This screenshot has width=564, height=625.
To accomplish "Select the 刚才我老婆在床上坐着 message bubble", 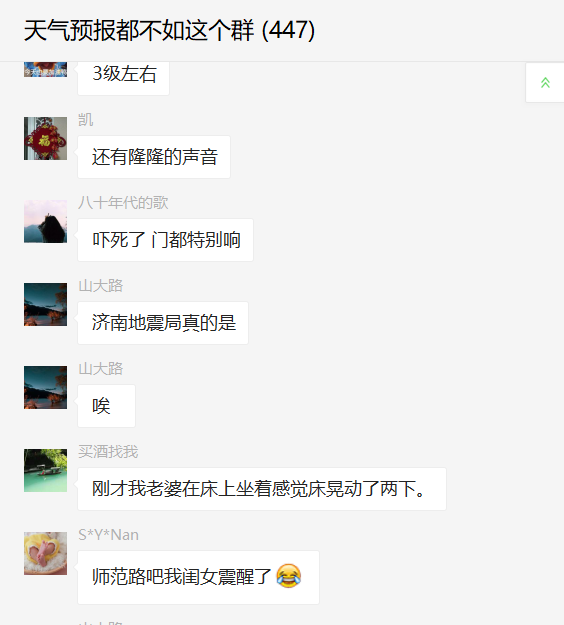I will point(262,489).
